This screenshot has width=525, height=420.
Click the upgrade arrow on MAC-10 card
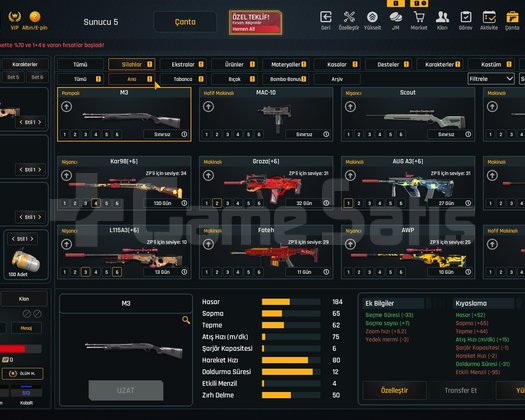pyautogui.click(x=208, y=107)
